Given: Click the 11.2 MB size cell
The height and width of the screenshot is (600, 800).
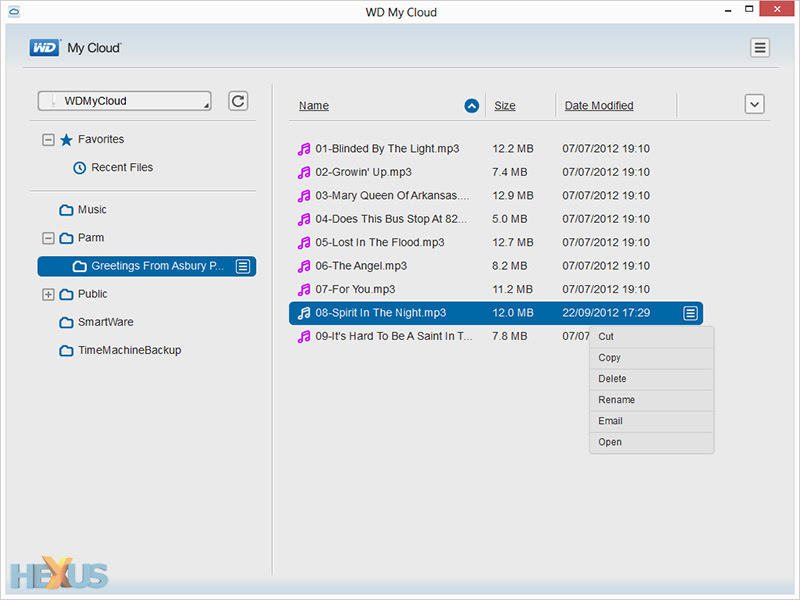Looking at the screenshot, I should tap(512, 290).
